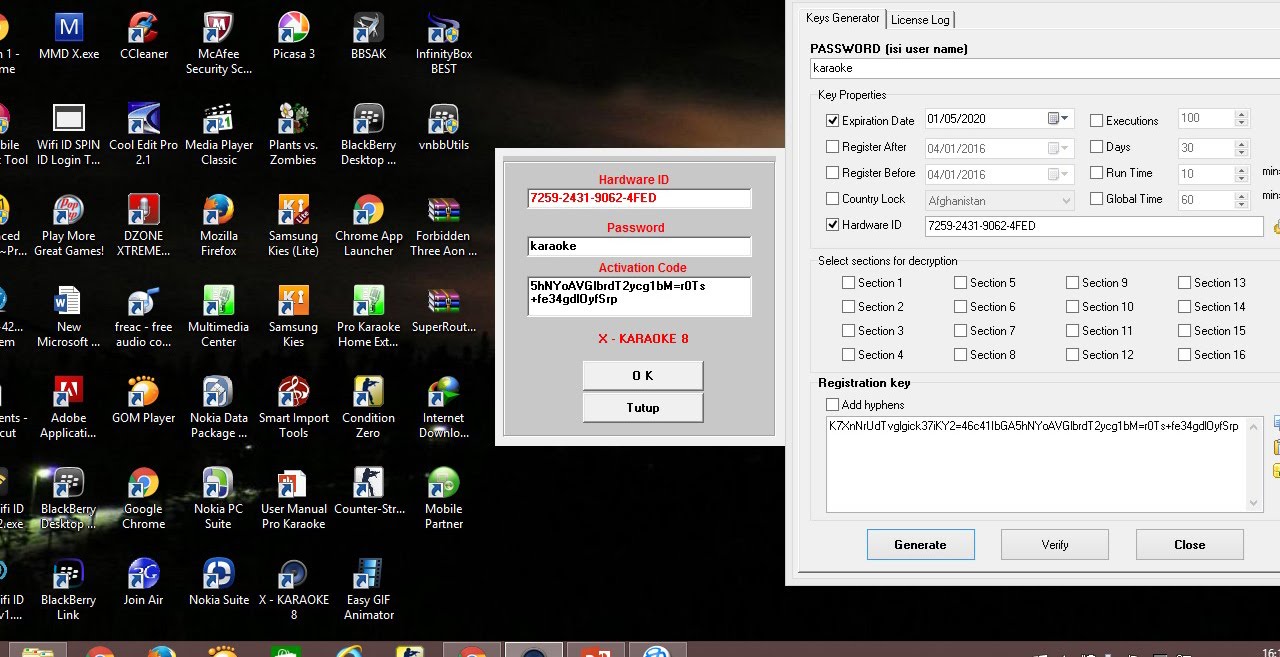This screenshot has height=657, width=1280.
Task: Open Media Player Classic shortcut
Action: point(219,134)
